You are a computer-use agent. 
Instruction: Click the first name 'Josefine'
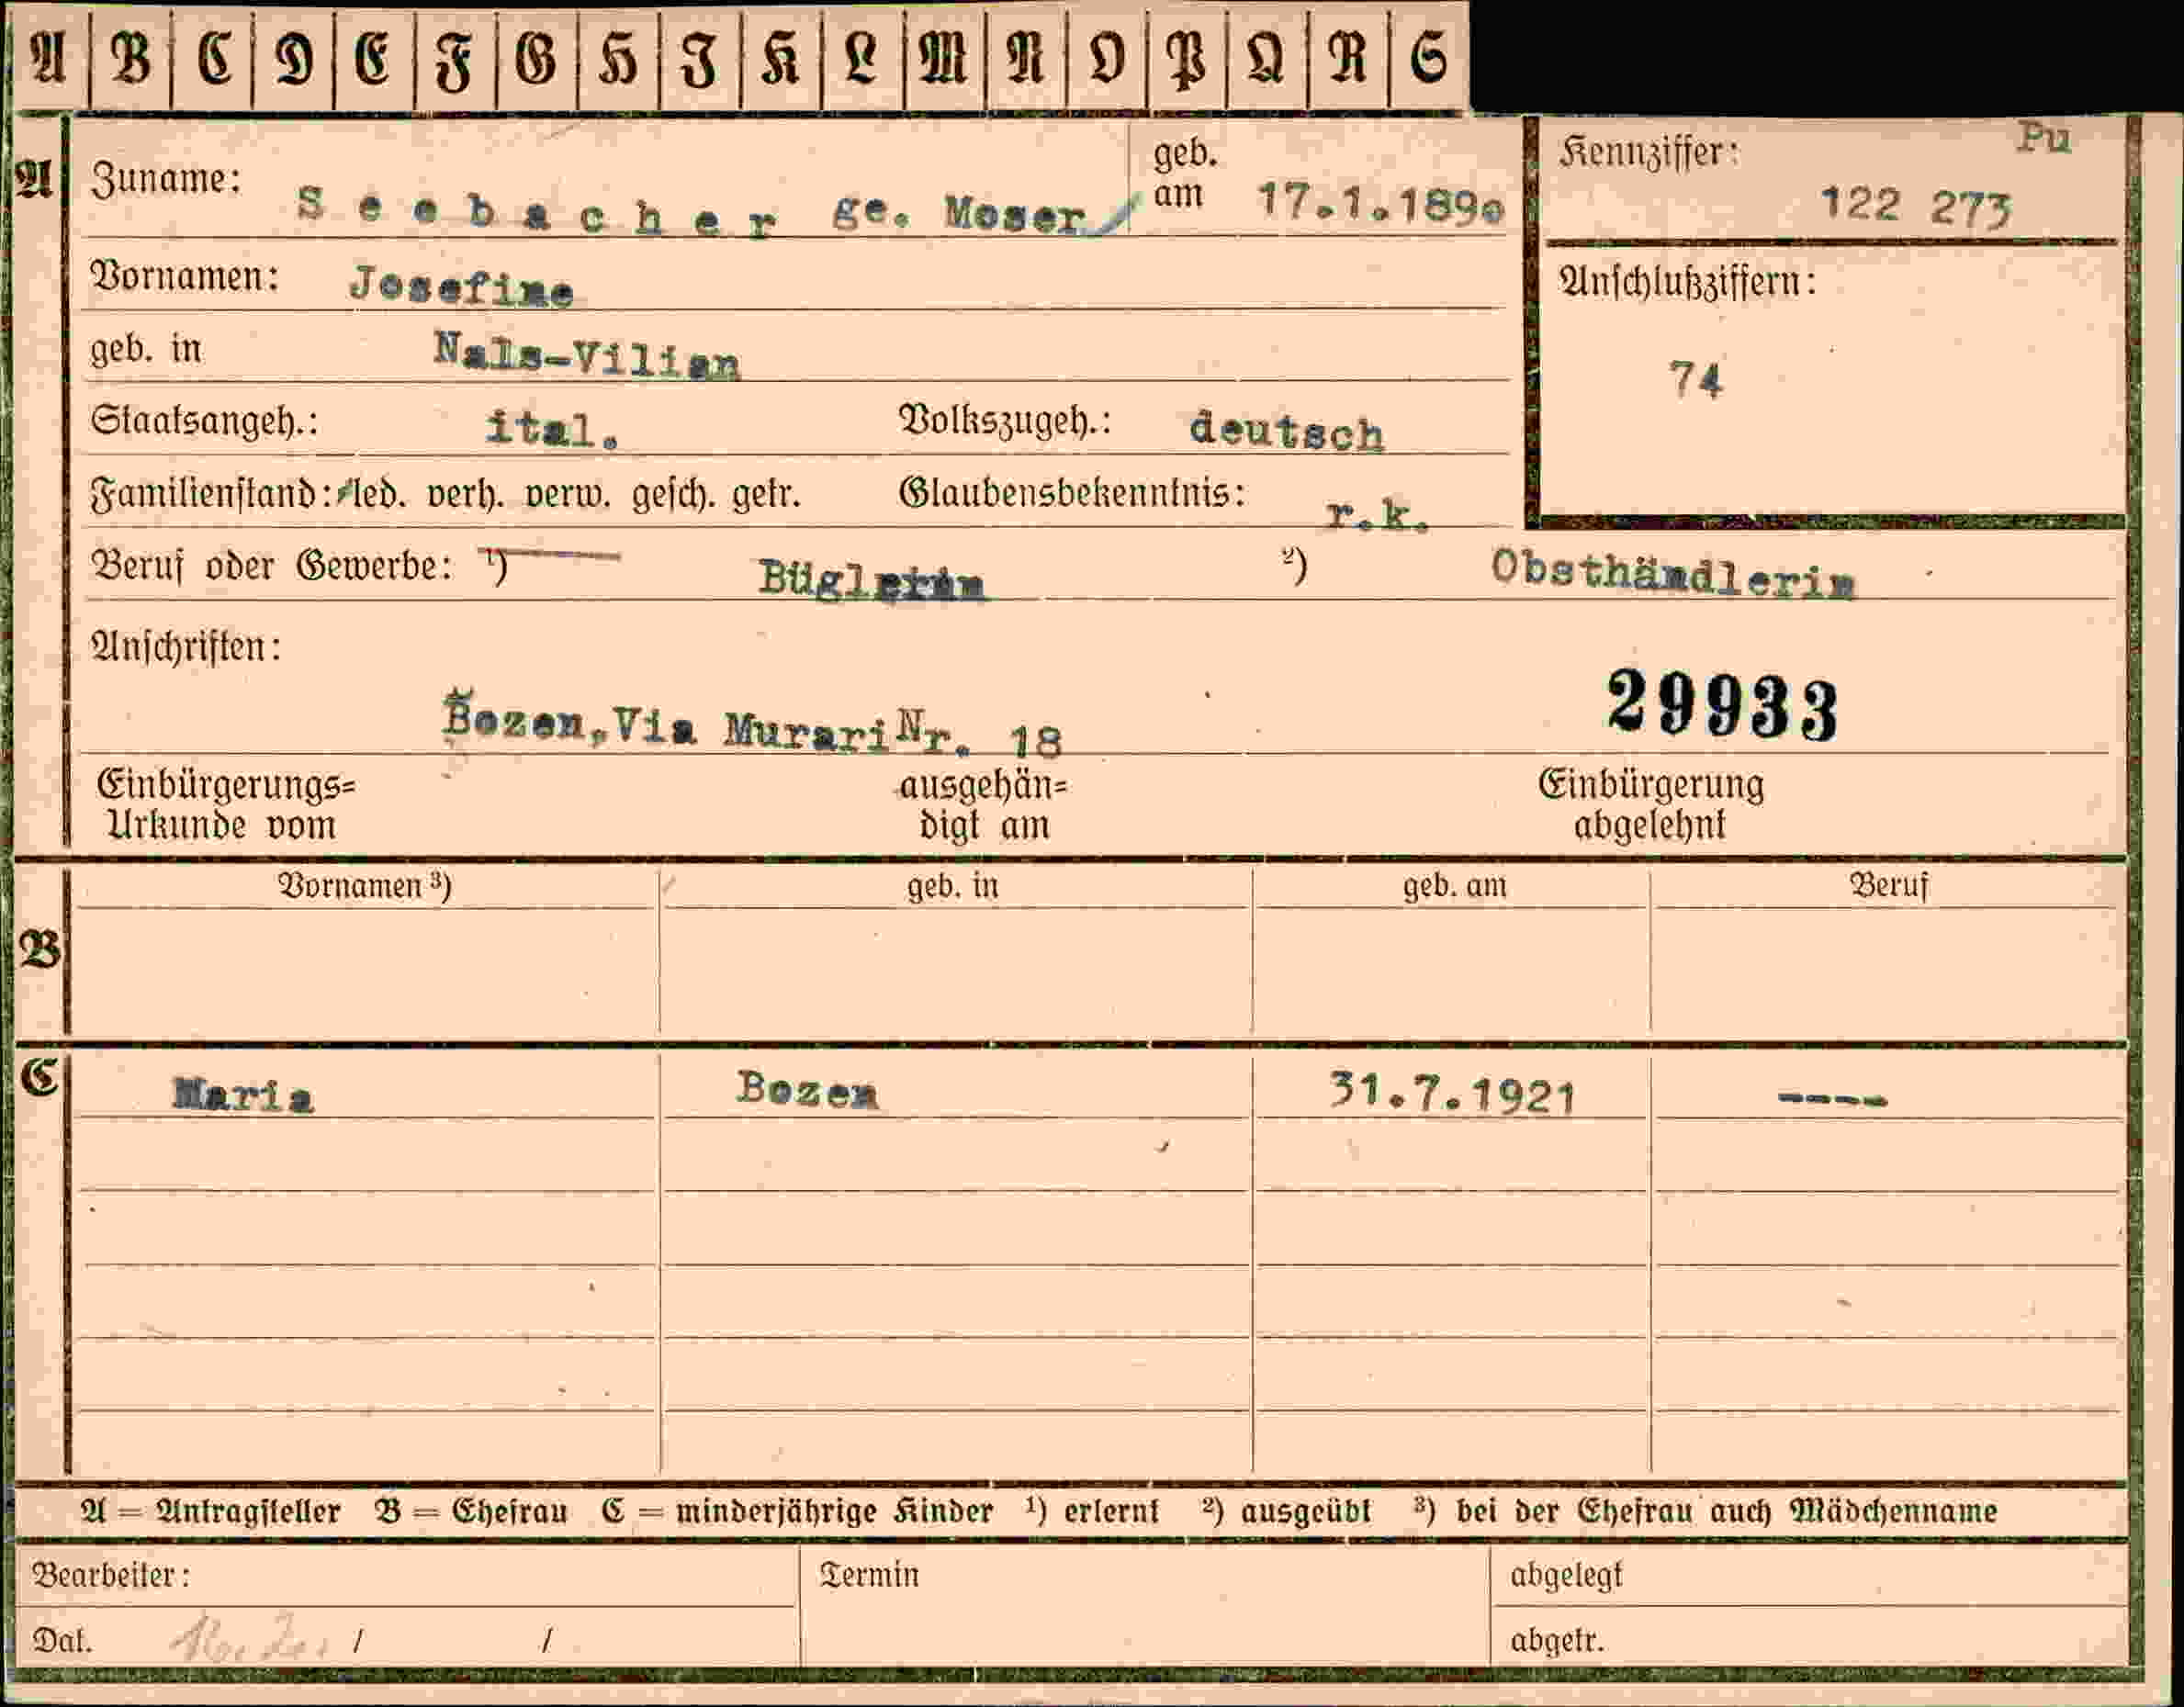461,288
